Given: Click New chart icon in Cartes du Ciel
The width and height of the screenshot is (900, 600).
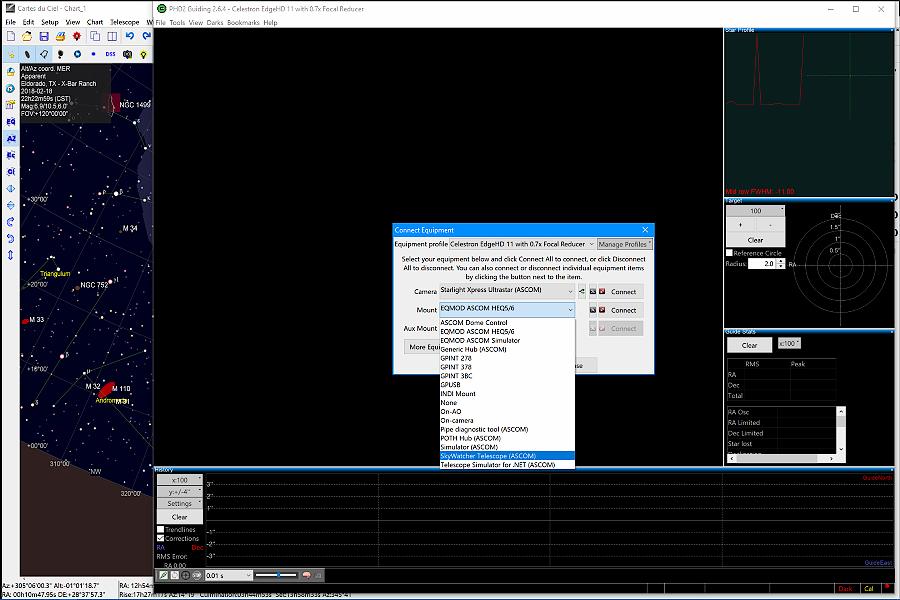Looking at the screenshot, I should point(11,36).
